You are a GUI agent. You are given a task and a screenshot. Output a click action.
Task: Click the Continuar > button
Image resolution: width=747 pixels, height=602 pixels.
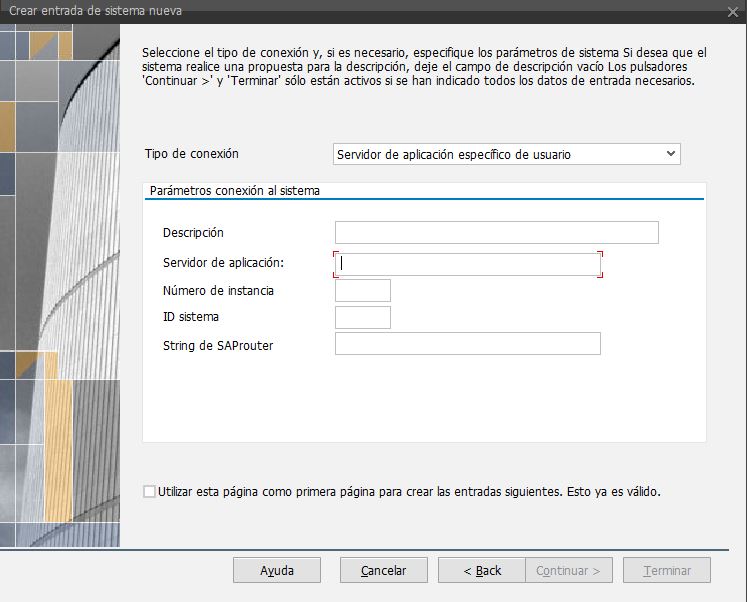pyautogui.click(x=569, y=570)
